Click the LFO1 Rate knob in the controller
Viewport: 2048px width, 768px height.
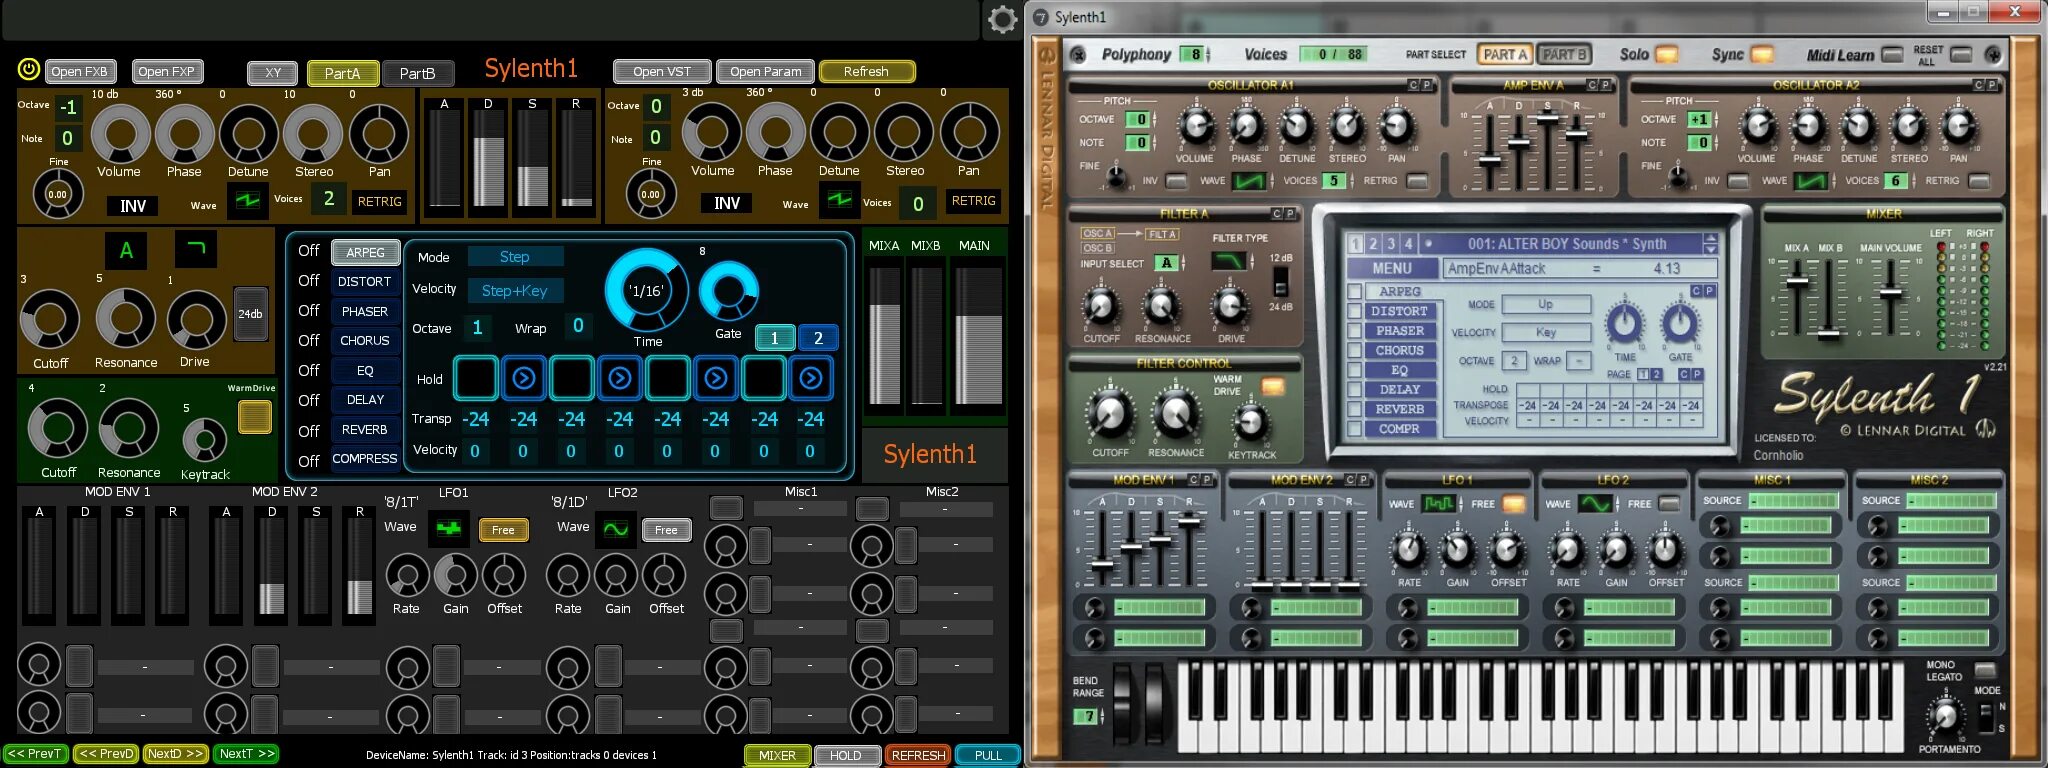[406, 576]
